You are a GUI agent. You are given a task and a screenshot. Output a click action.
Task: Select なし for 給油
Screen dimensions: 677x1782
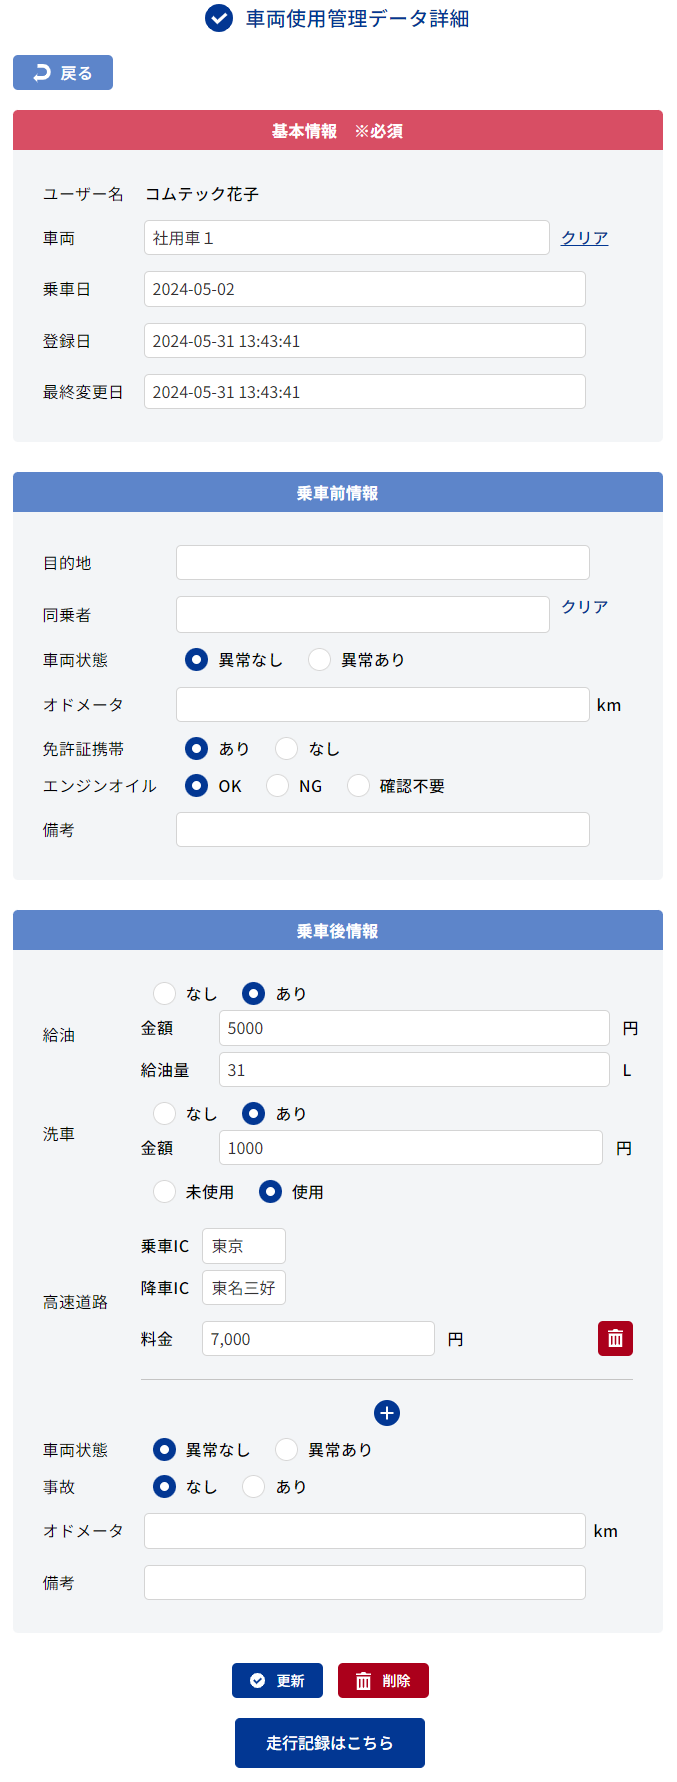(x=164, y=994)
